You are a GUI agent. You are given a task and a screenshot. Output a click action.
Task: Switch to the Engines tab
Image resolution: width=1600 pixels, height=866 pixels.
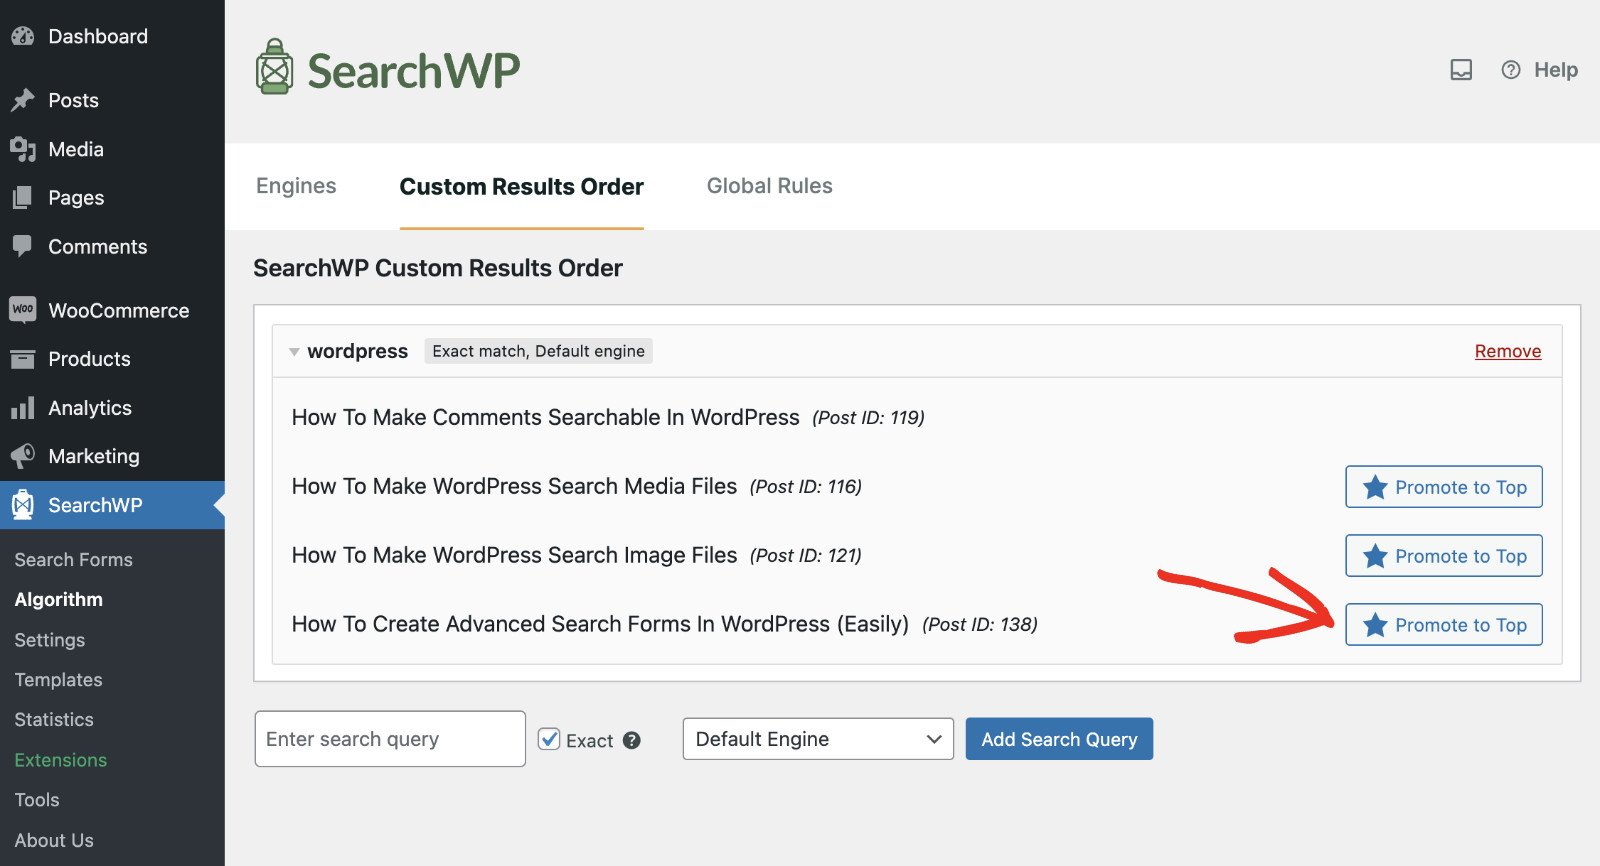296,186
